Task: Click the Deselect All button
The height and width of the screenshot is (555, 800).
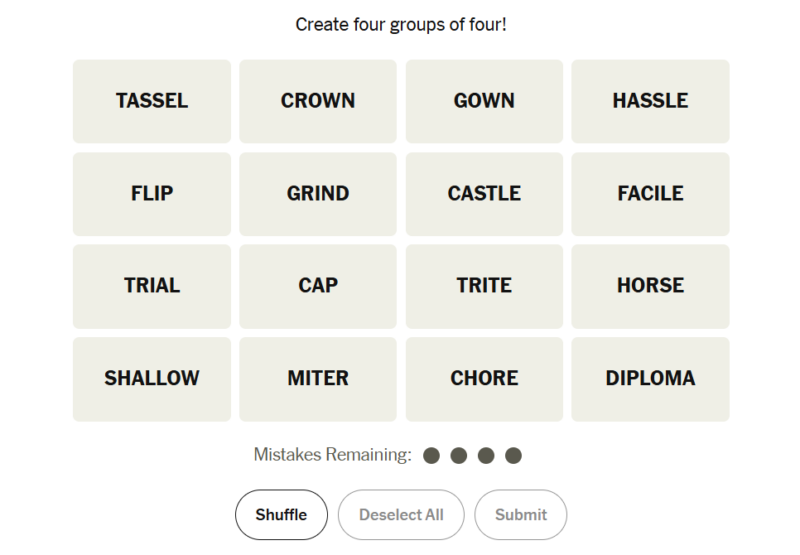Action: pos(401,515)
